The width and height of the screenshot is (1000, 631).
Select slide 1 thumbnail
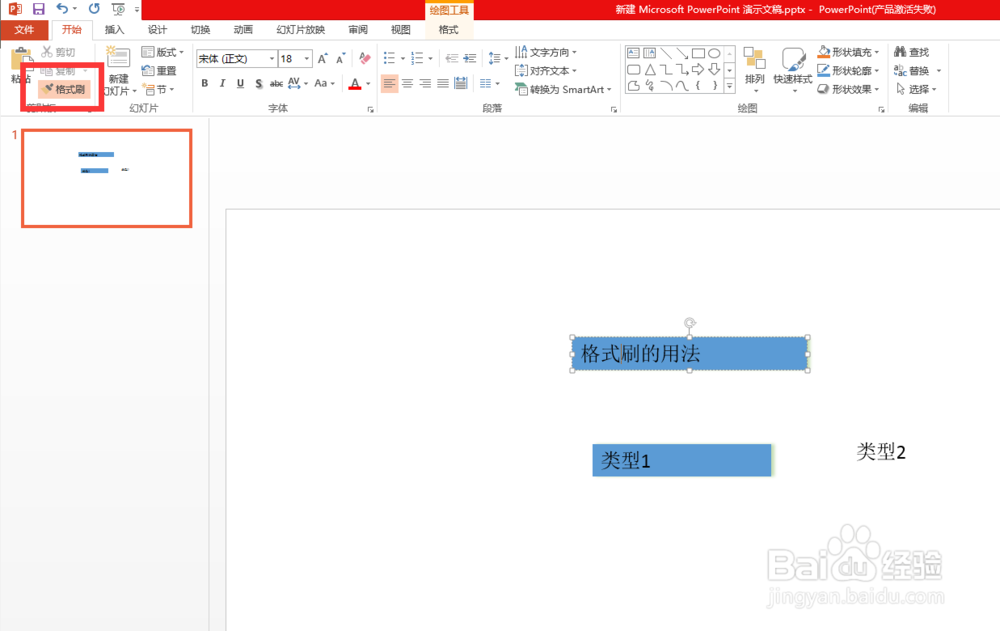107,178
